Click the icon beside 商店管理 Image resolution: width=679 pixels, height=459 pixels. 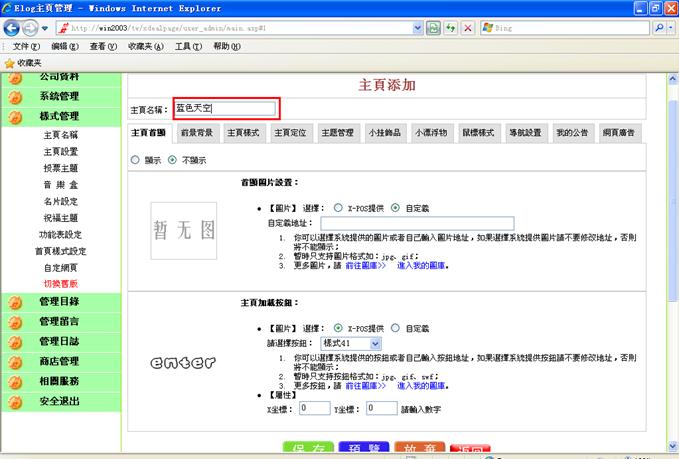[15, 361]
